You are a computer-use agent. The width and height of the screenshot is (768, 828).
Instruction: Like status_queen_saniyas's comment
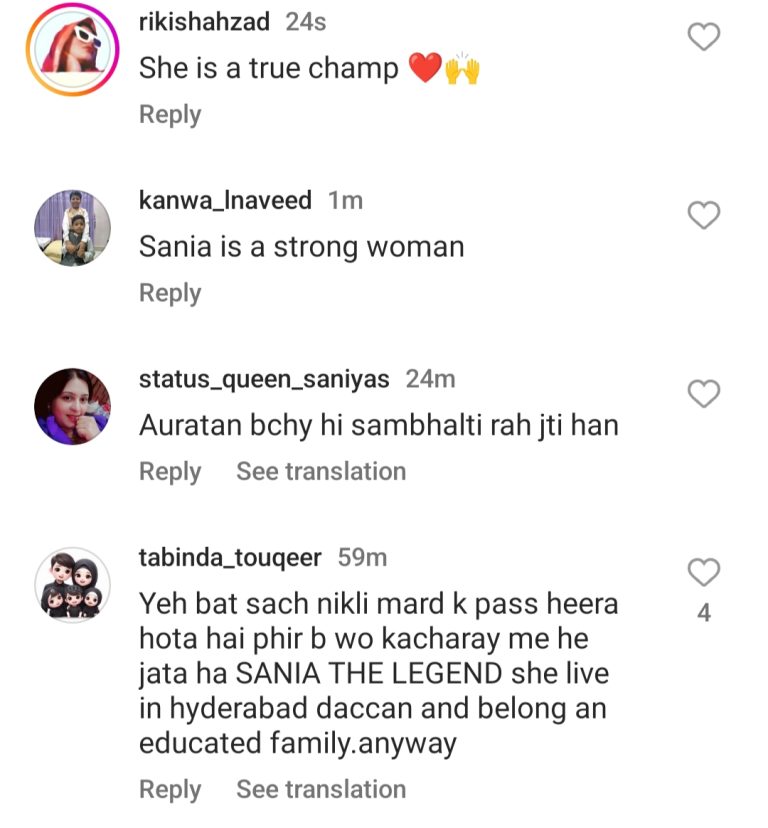tap(704, 394)
